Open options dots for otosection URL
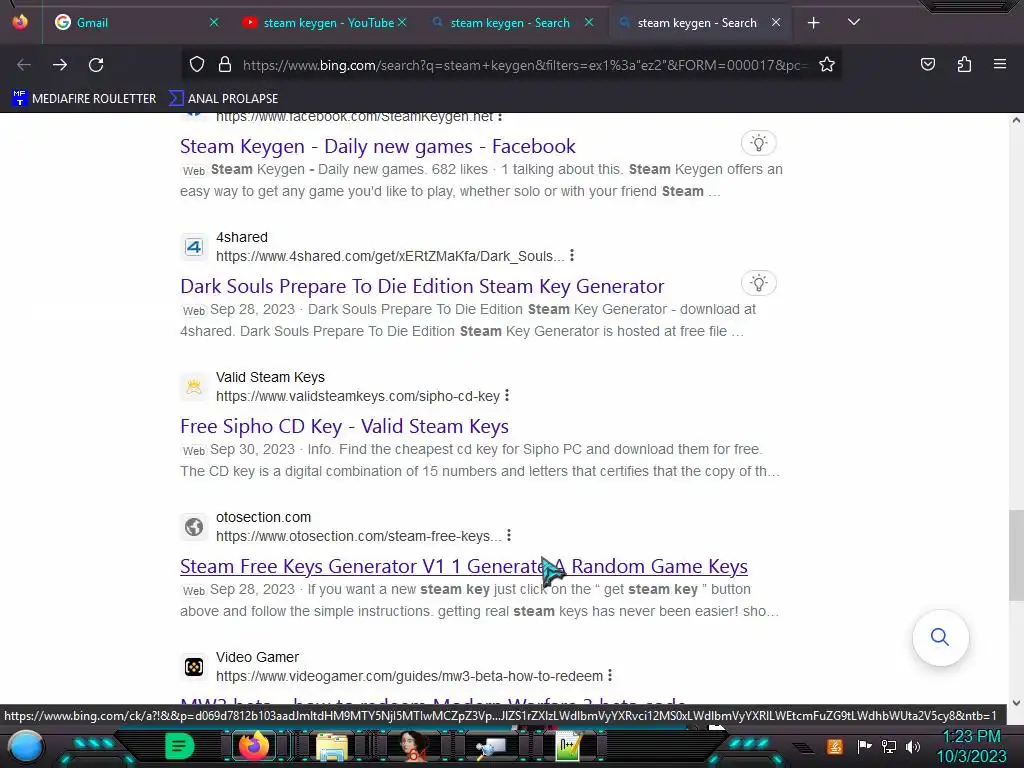The width and height of the screenshot is (1024, 768). point(509,536)
